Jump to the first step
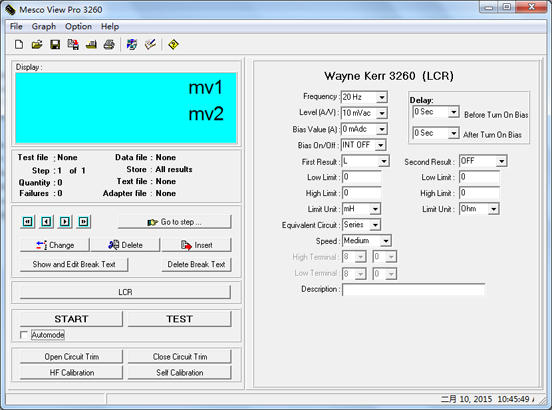The width and height of the screenshot is (552, 410). click(x=27, y=222)
